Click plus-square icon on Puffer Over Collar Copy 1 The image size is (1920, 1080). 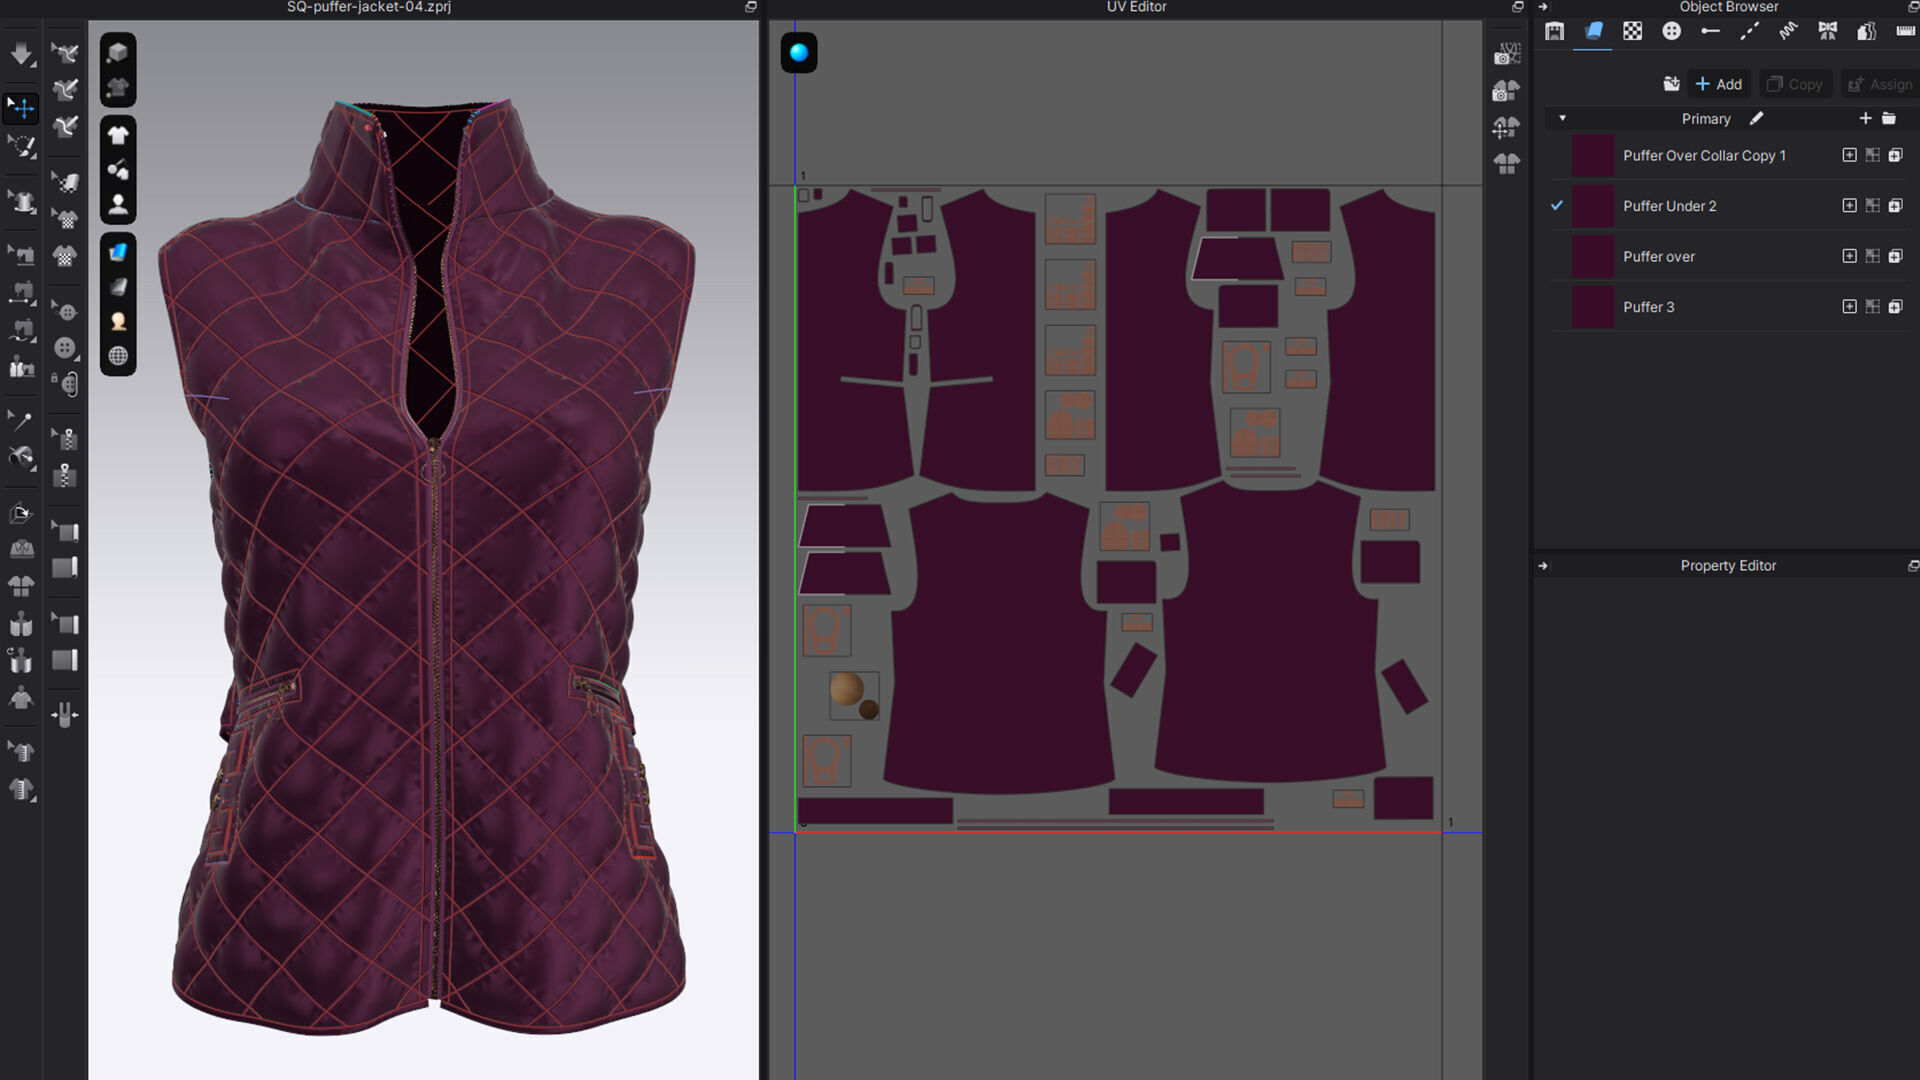pyautogui.click(x=1849, y=155)
